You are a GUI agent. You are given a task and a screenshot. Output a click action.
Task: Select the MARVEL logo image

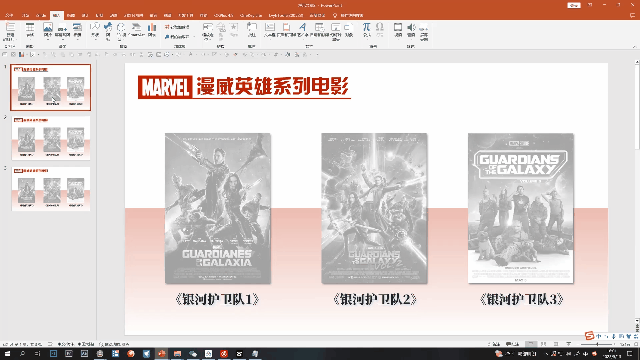(165, 87)
